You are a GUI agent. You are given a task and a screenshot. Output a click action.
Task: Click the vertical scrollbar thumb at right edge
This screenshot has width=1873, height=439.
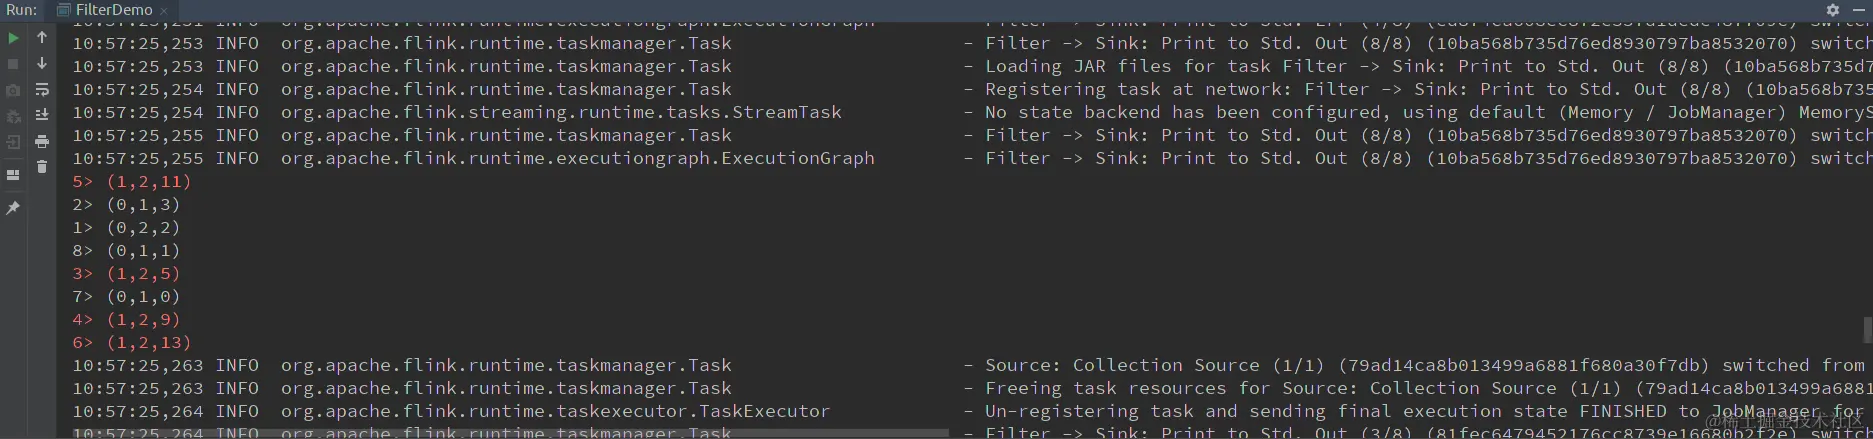[x=1866, y=330]
